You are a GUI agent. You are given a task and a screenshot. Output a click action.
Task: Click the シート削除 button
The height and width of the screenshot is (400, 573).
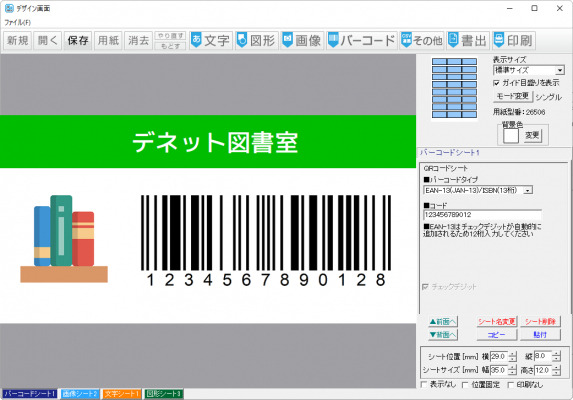click(540, 321)
